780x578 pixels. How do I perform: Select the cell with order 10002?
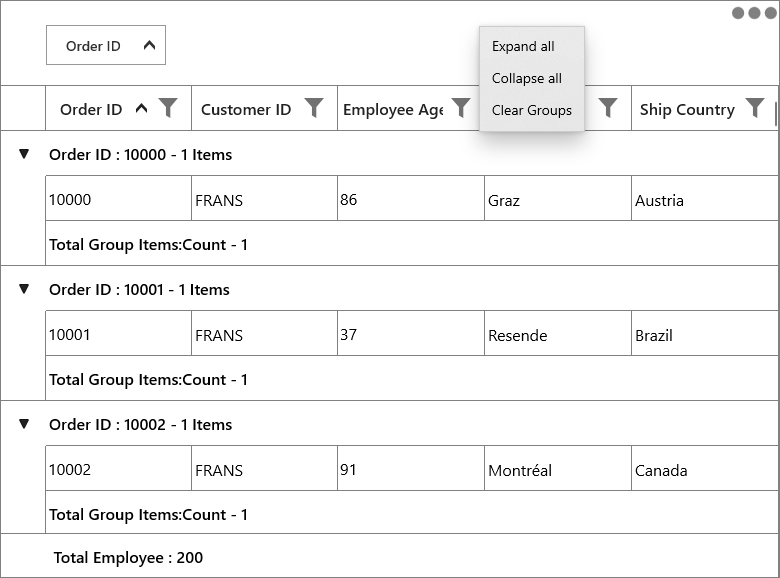tap(118, 468)
